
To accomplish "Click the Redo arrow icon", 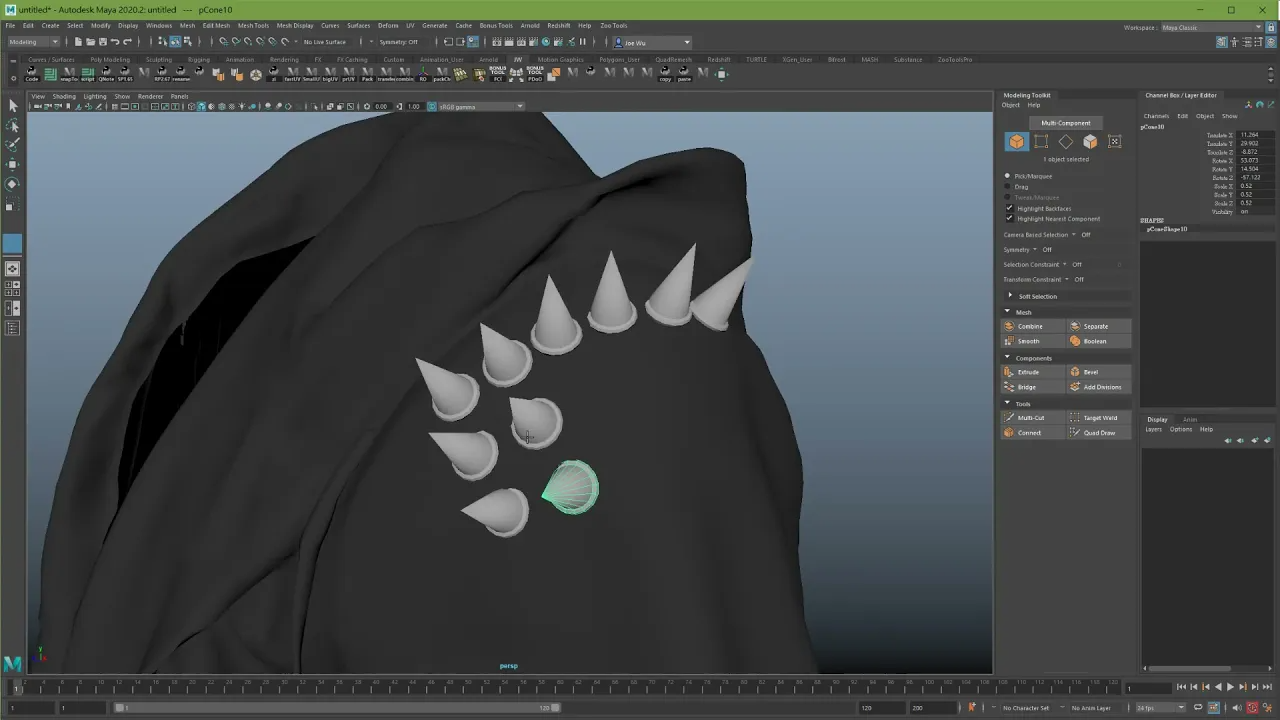I will tap(127, 42).
